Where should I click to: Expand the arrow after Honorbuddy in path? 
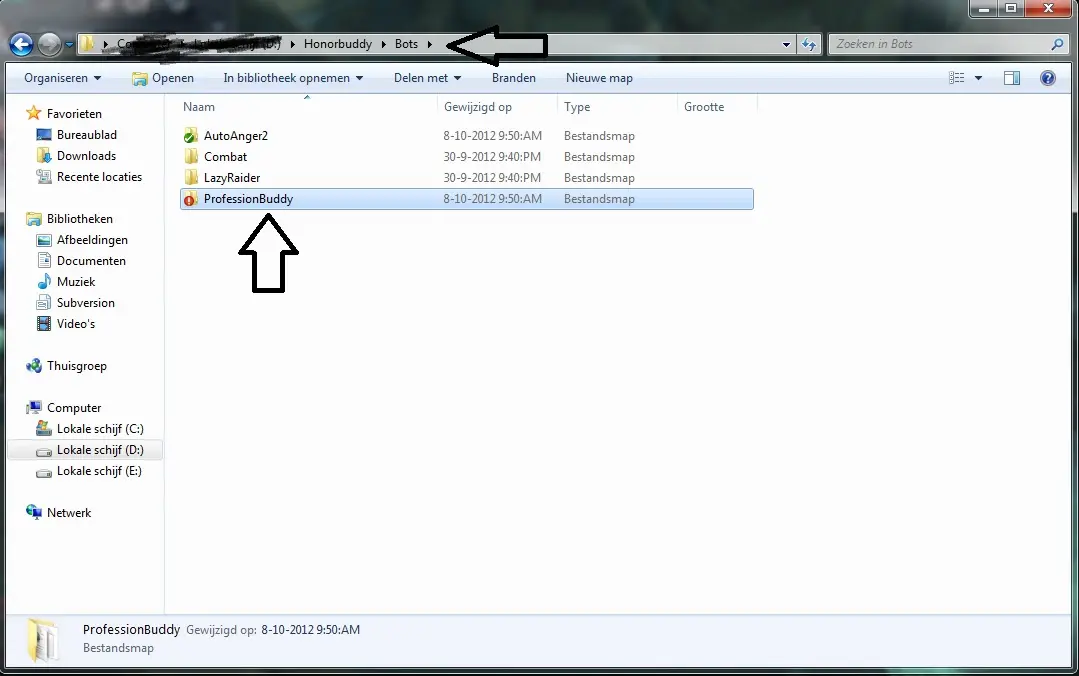pyautogui.click(x=383, y=44)
